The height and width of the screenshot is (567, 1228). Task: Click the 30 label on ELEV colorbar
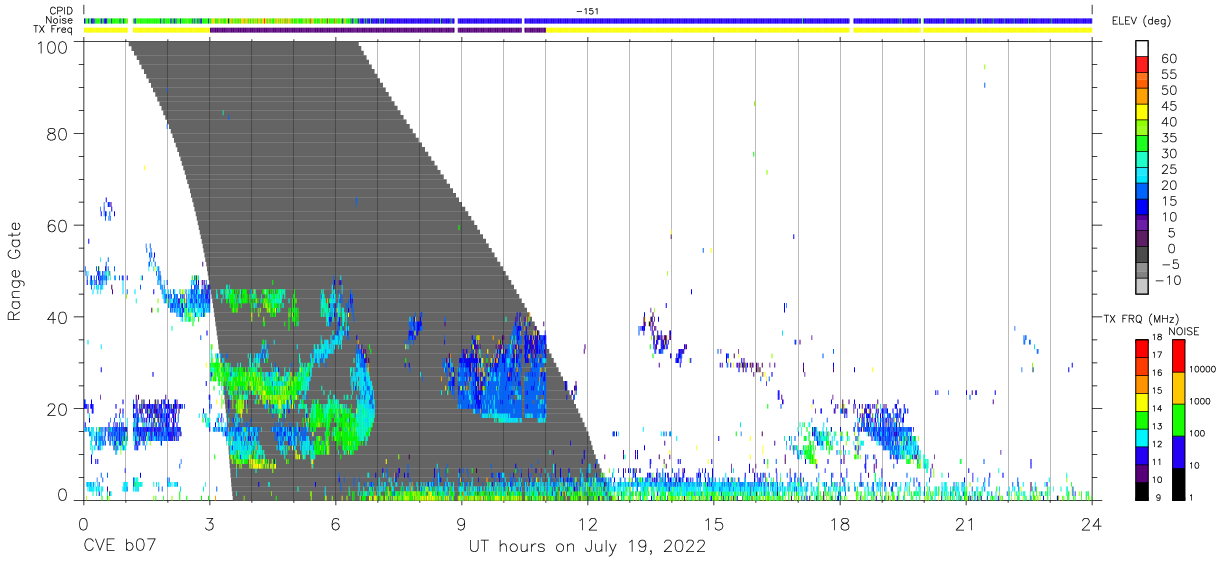[x=1169, y=154]
